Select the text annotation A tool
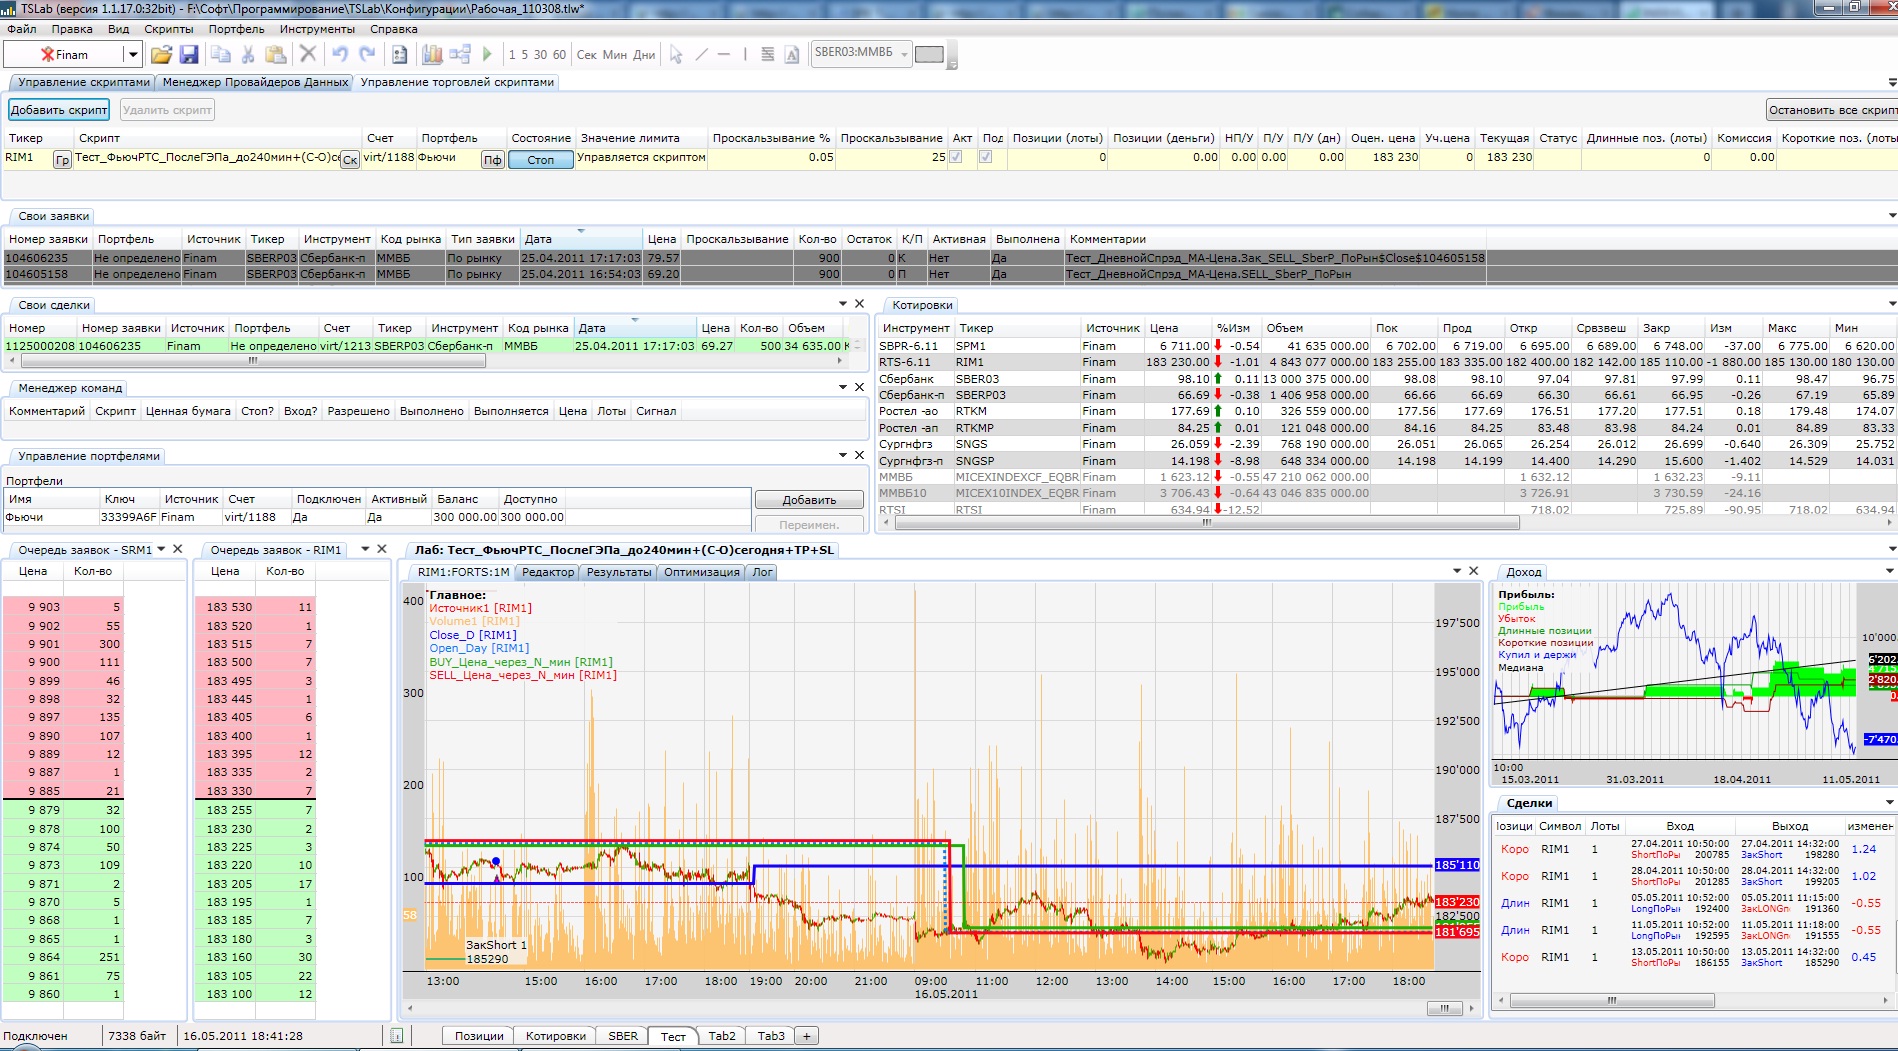Viewport: 1898px width, 1051px height. pyautogui.click(x=792, y=55)
